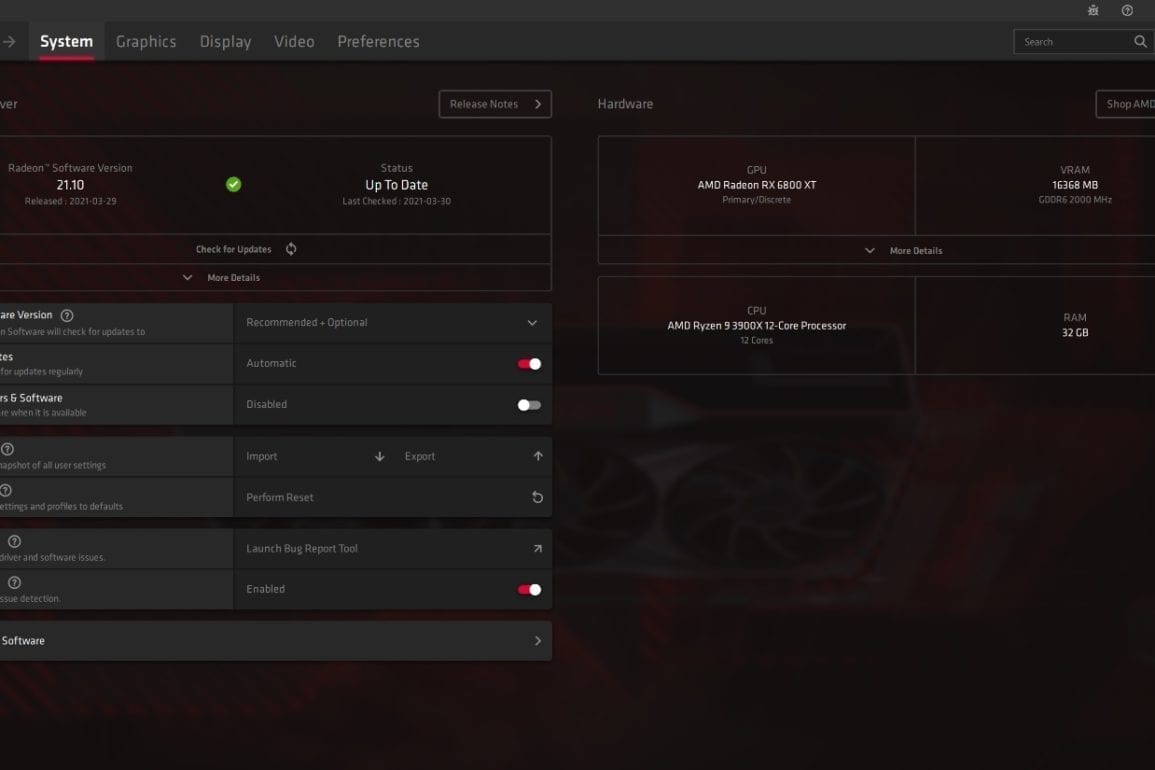Screen dimensions: 1155x770
Task: Click the '32 GB' RAM value
Action: coord(1075,332)
